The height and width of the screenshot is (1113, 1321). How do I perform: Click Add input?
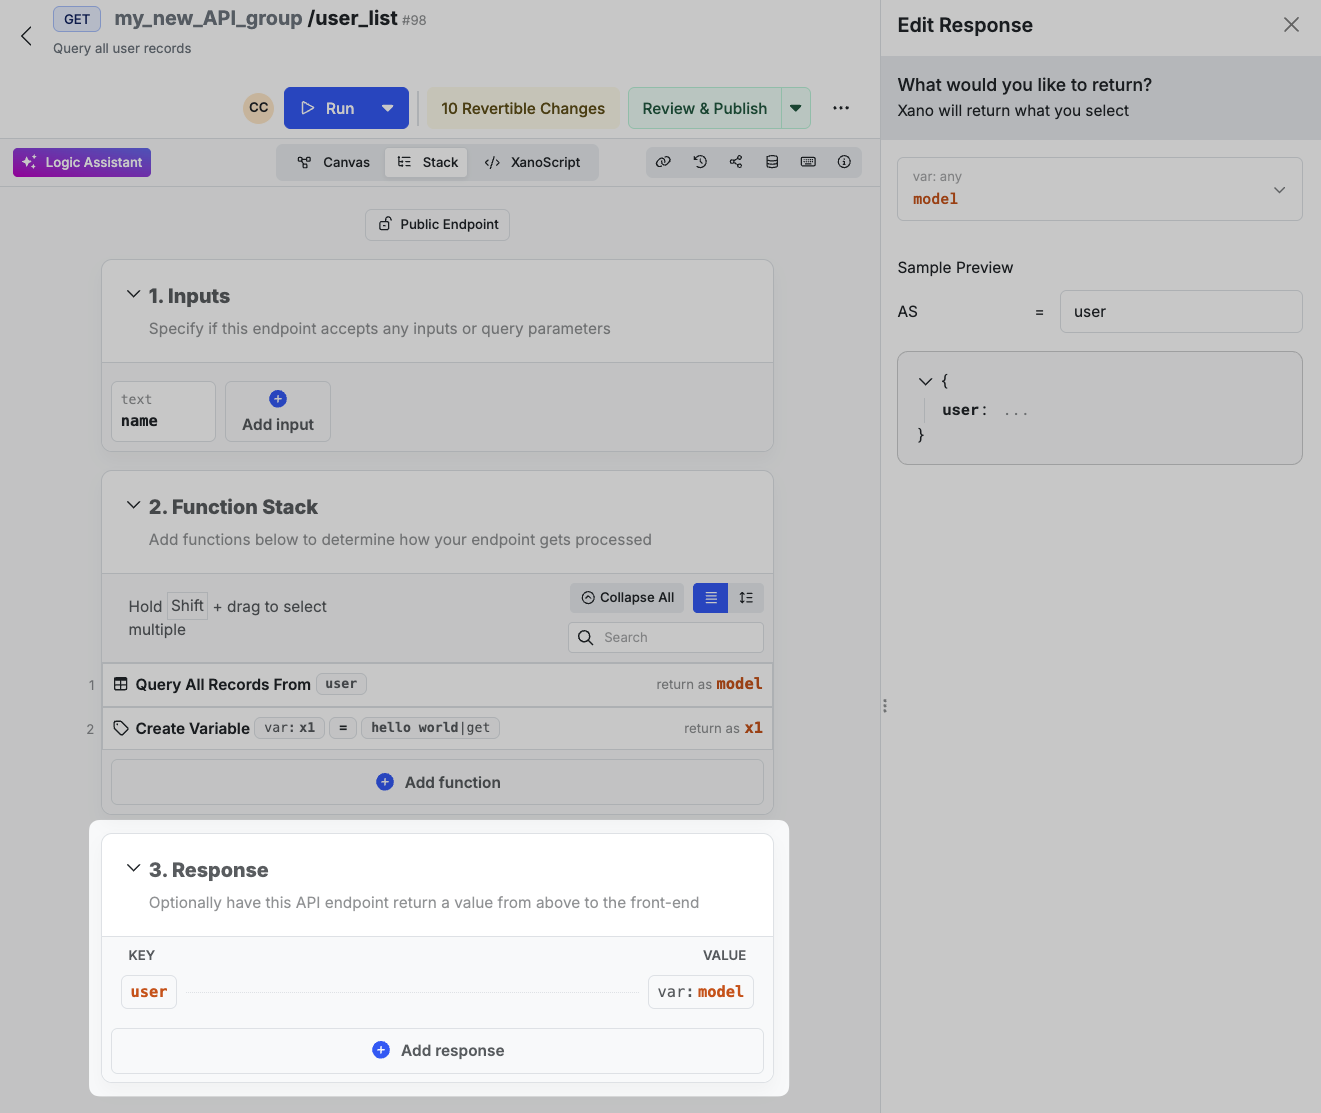pyautogui.click(x=278, y=411)
